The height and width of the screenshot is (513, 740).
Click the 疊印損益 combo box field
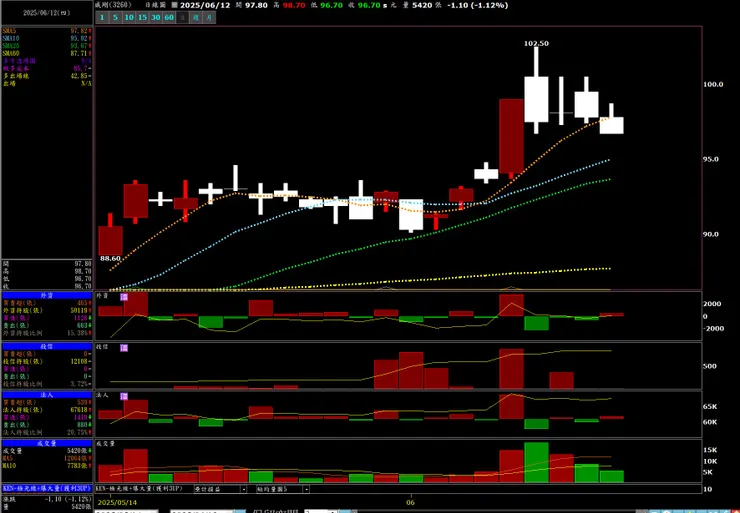tap(220, 489)
